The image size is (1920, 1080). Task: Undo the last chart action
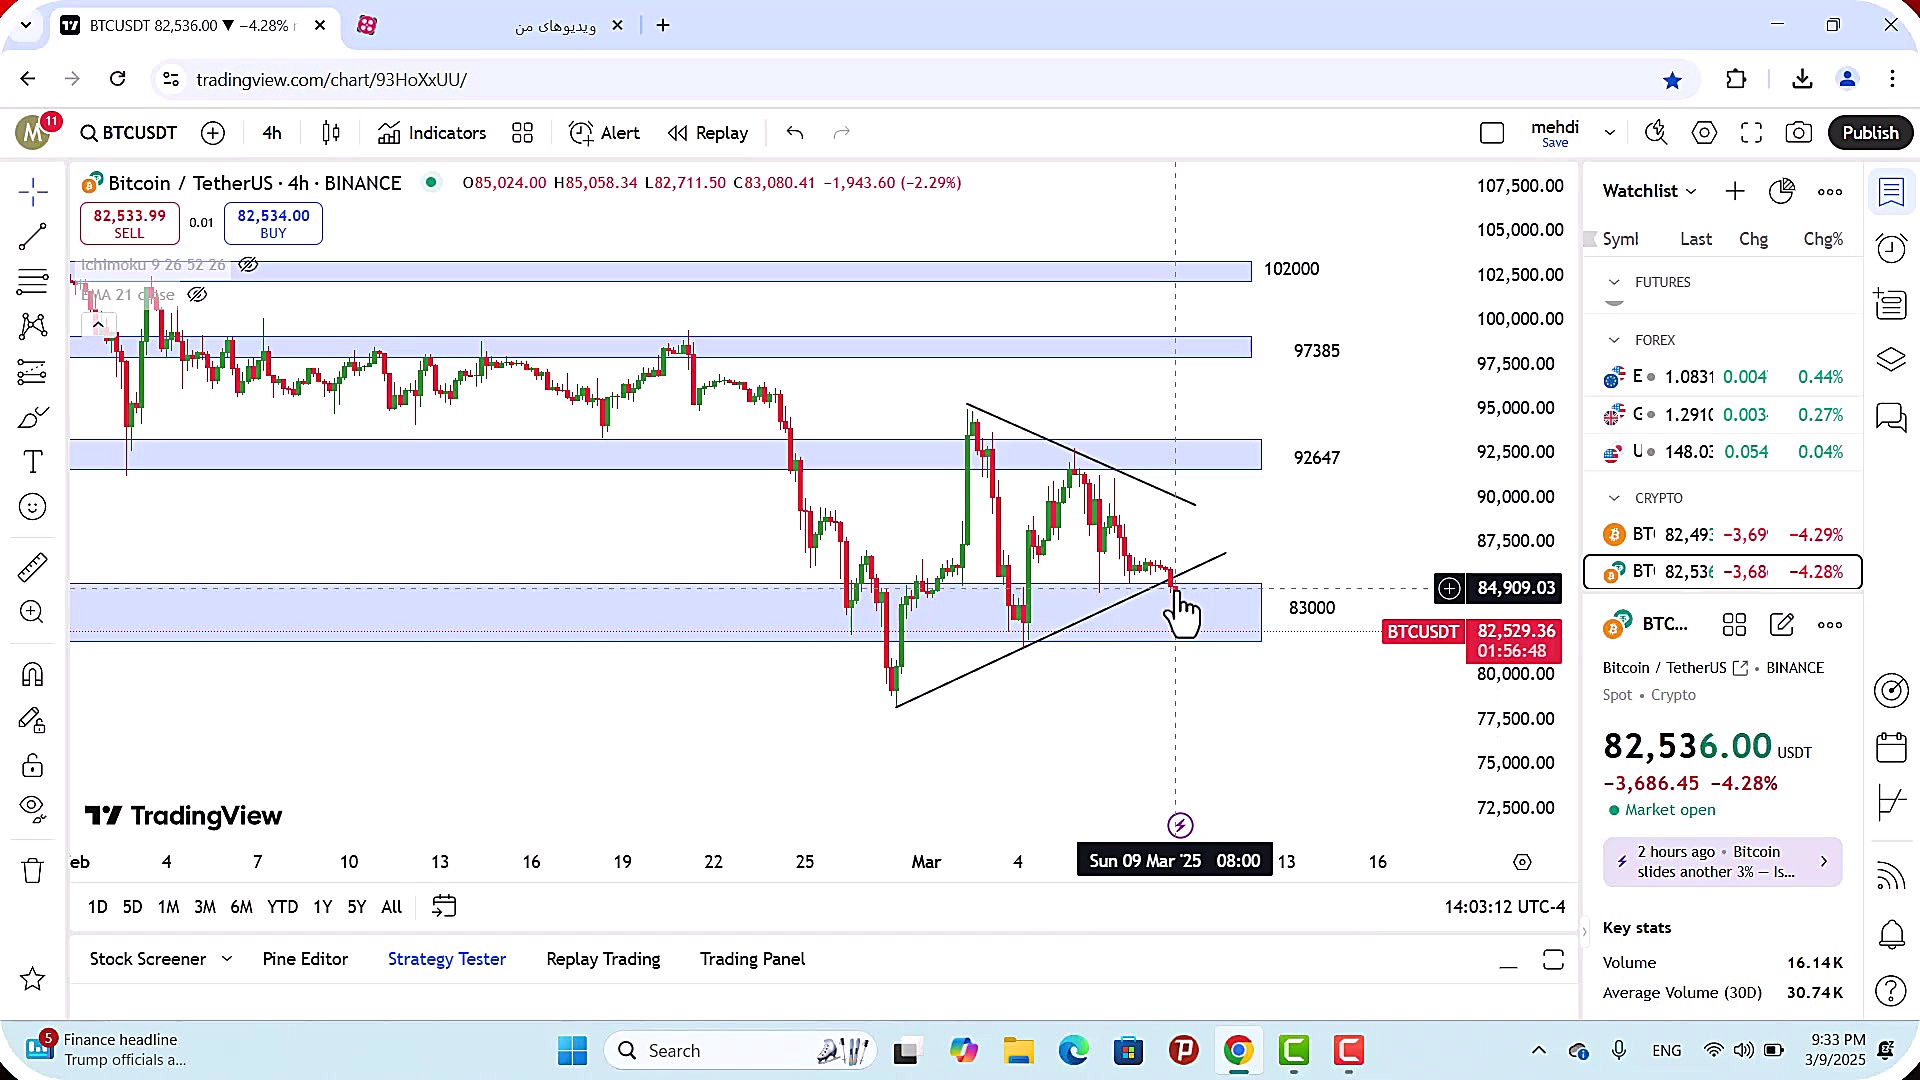click(795, 133)
